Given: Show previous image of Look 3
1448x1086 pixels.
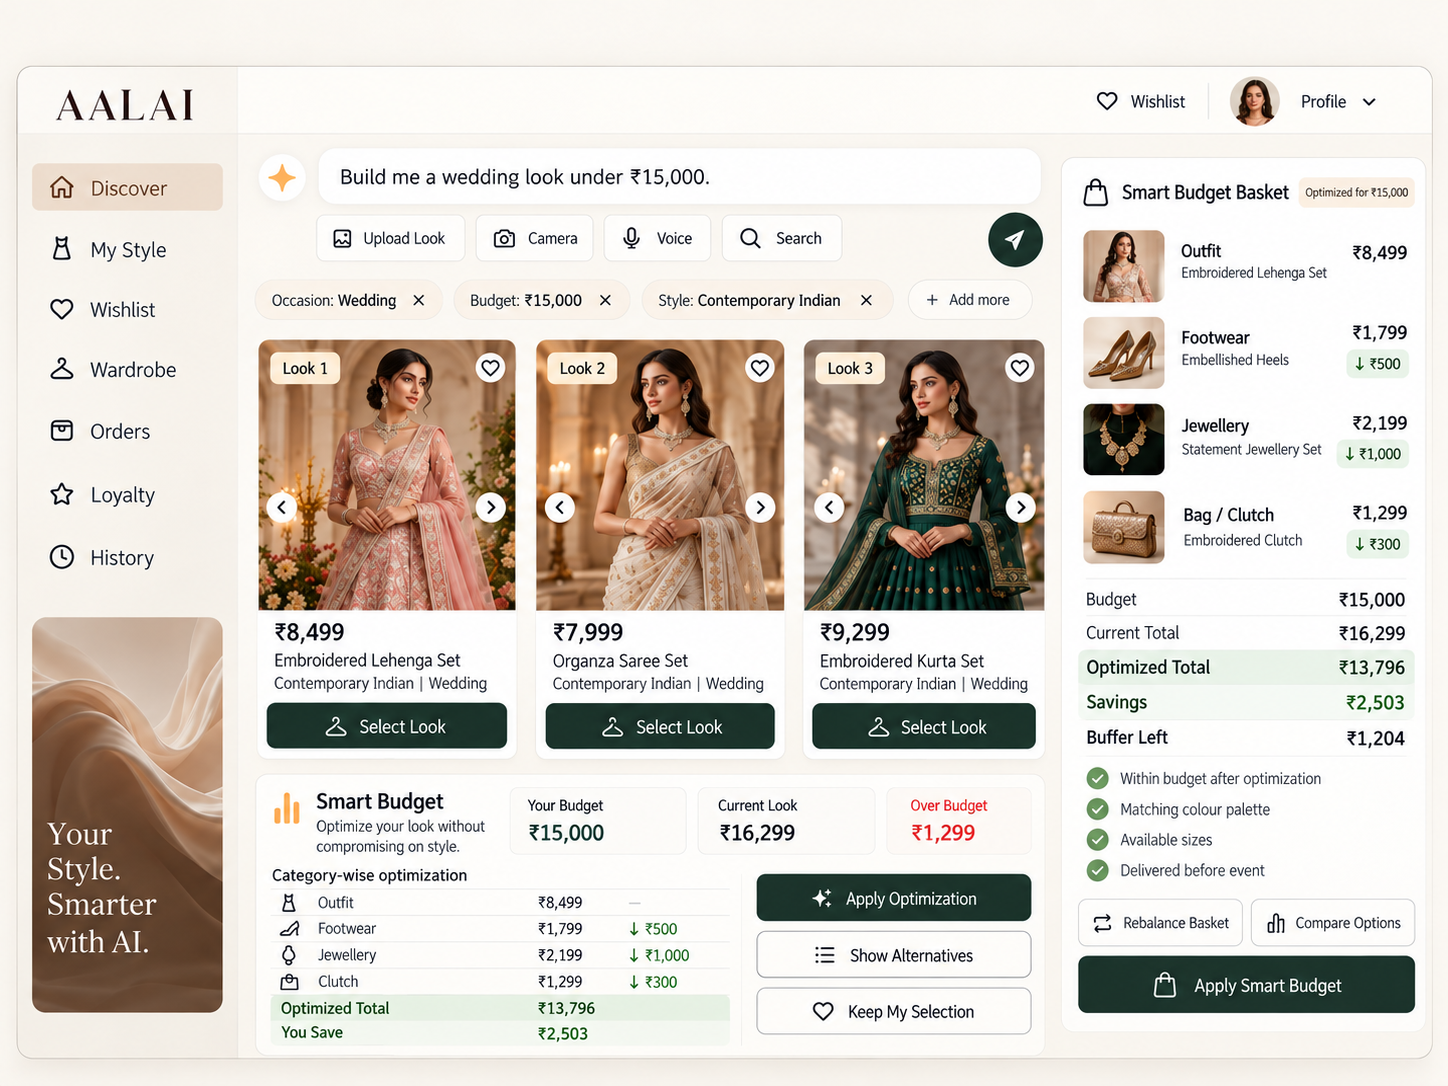Looking at the screenshot, I should tap(829, 507).
